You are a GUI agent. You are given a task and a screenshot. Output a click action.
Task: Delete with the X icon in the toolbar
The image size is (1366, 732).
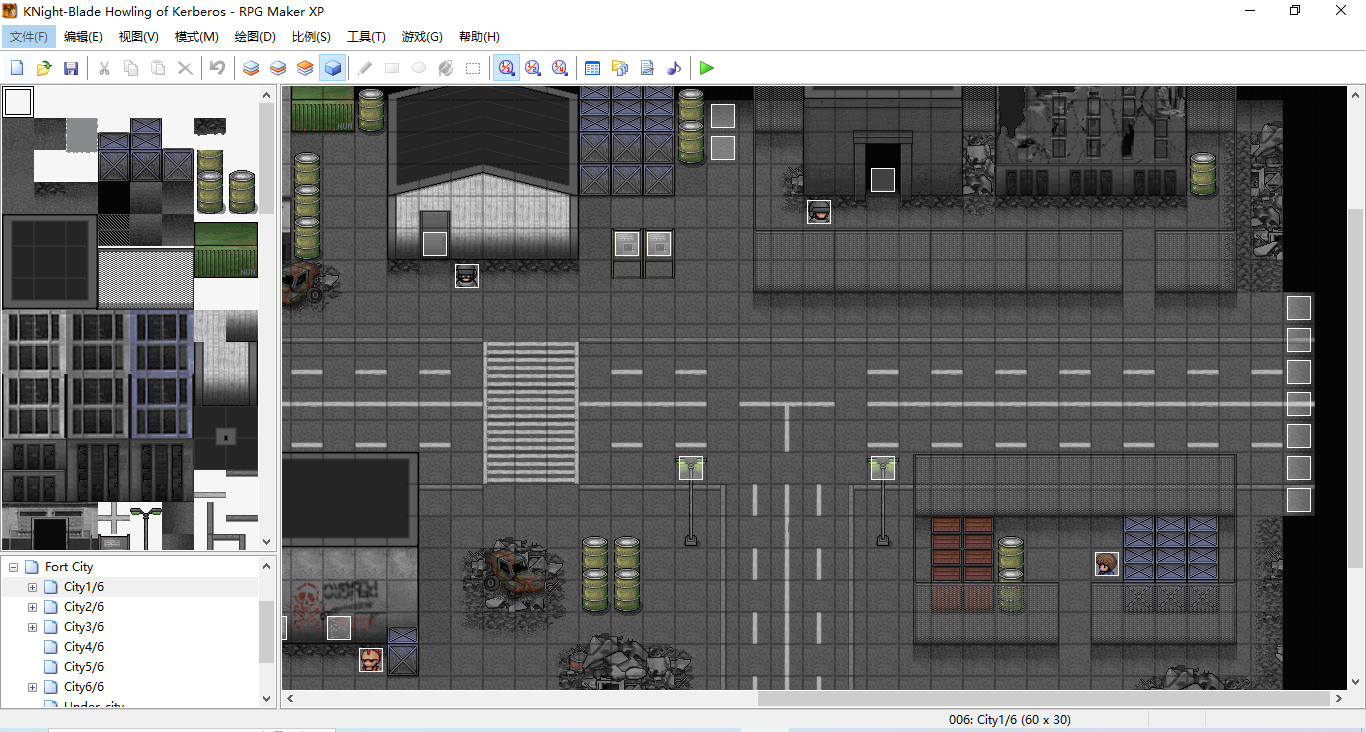pos(185,68)
